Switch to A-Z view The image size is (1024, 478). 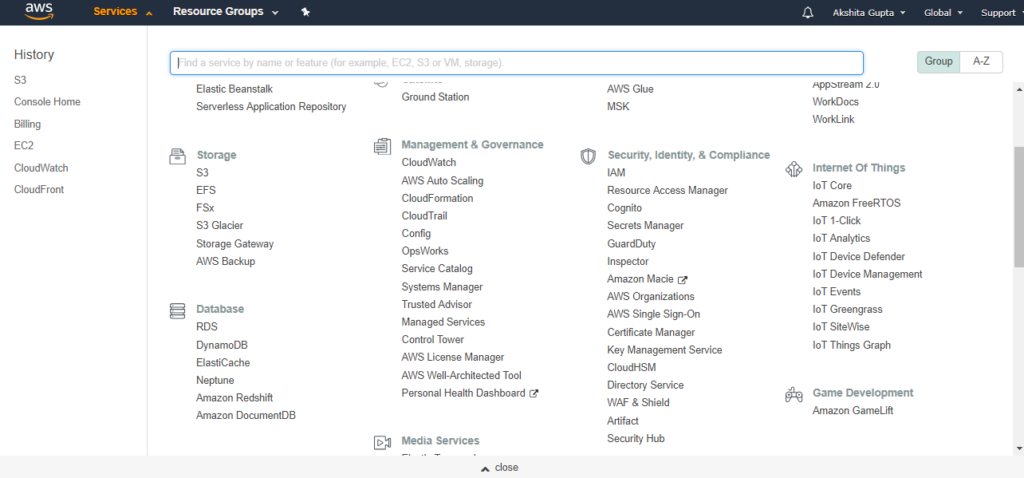(982, 61)
